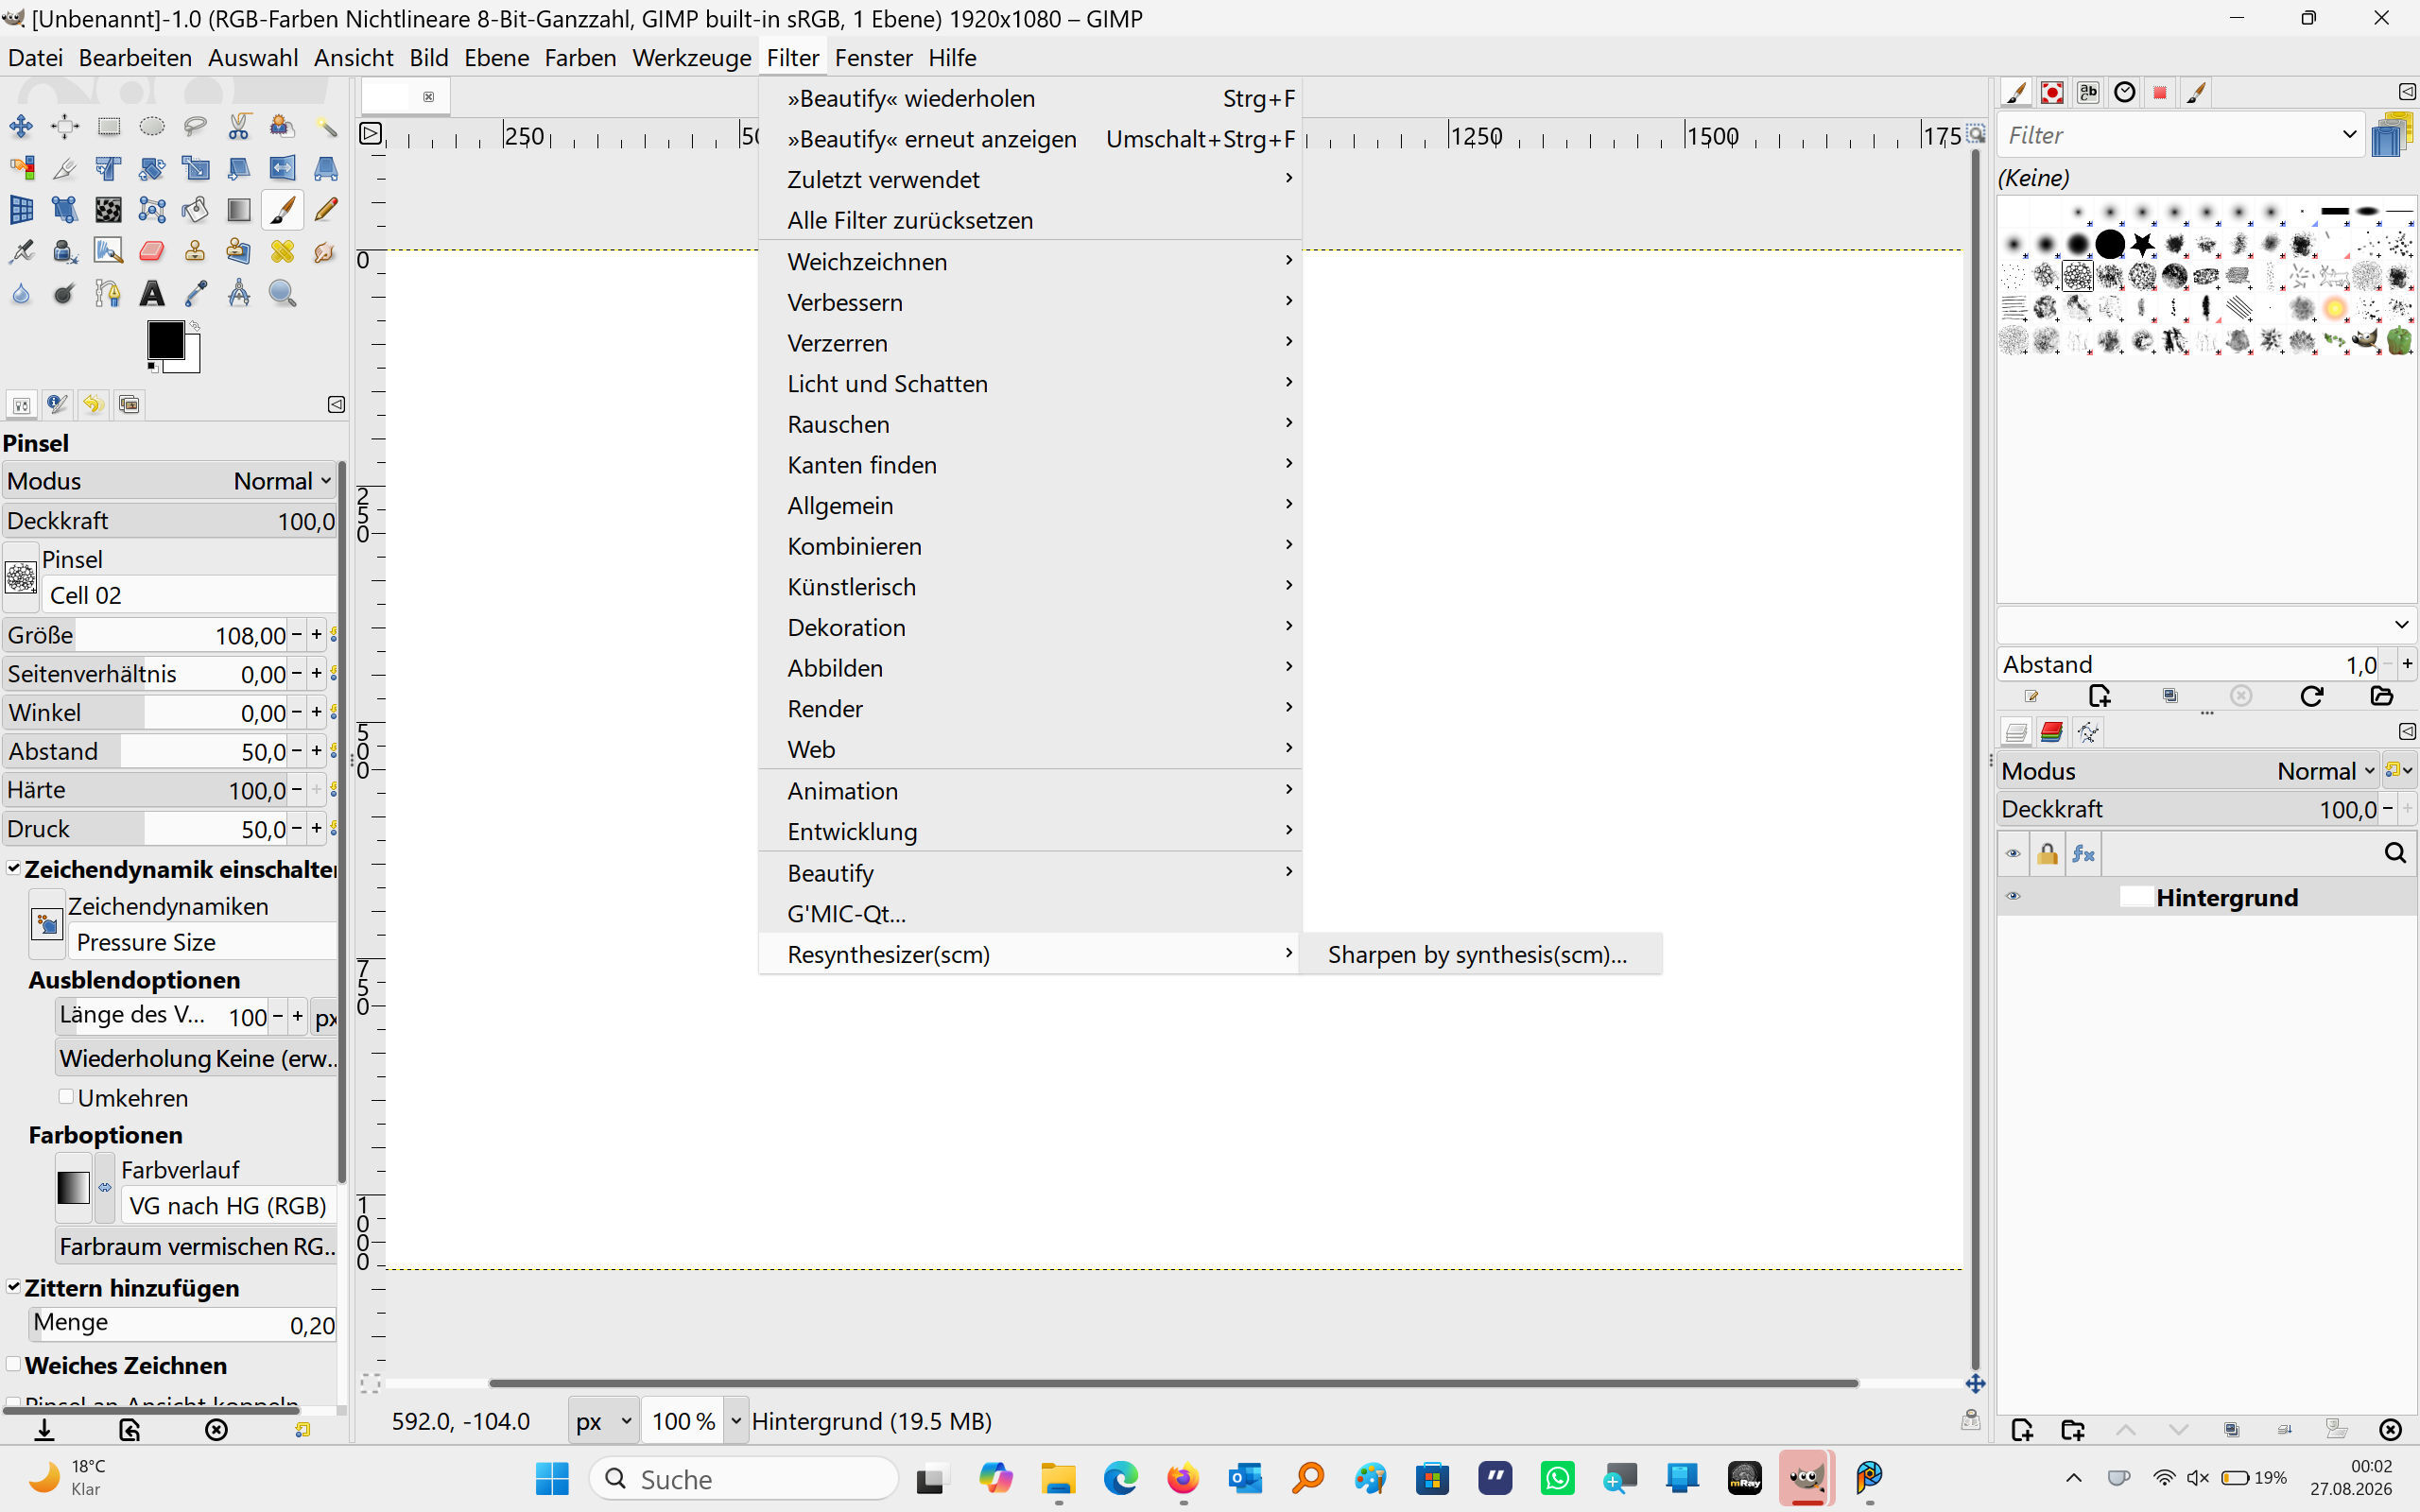Viewport: 2420px width, 1512px height.
Task: Select Sharpen by synthesis(scm)...
Action: pyautogui.click(x=1481, y=954)
